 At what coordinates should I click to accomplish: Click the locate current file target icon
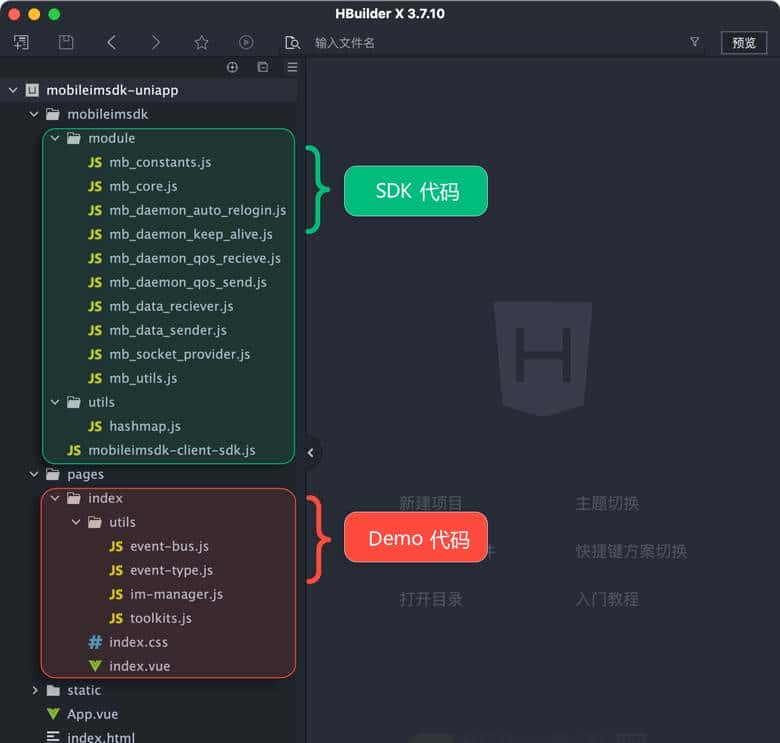coord(232,67)
